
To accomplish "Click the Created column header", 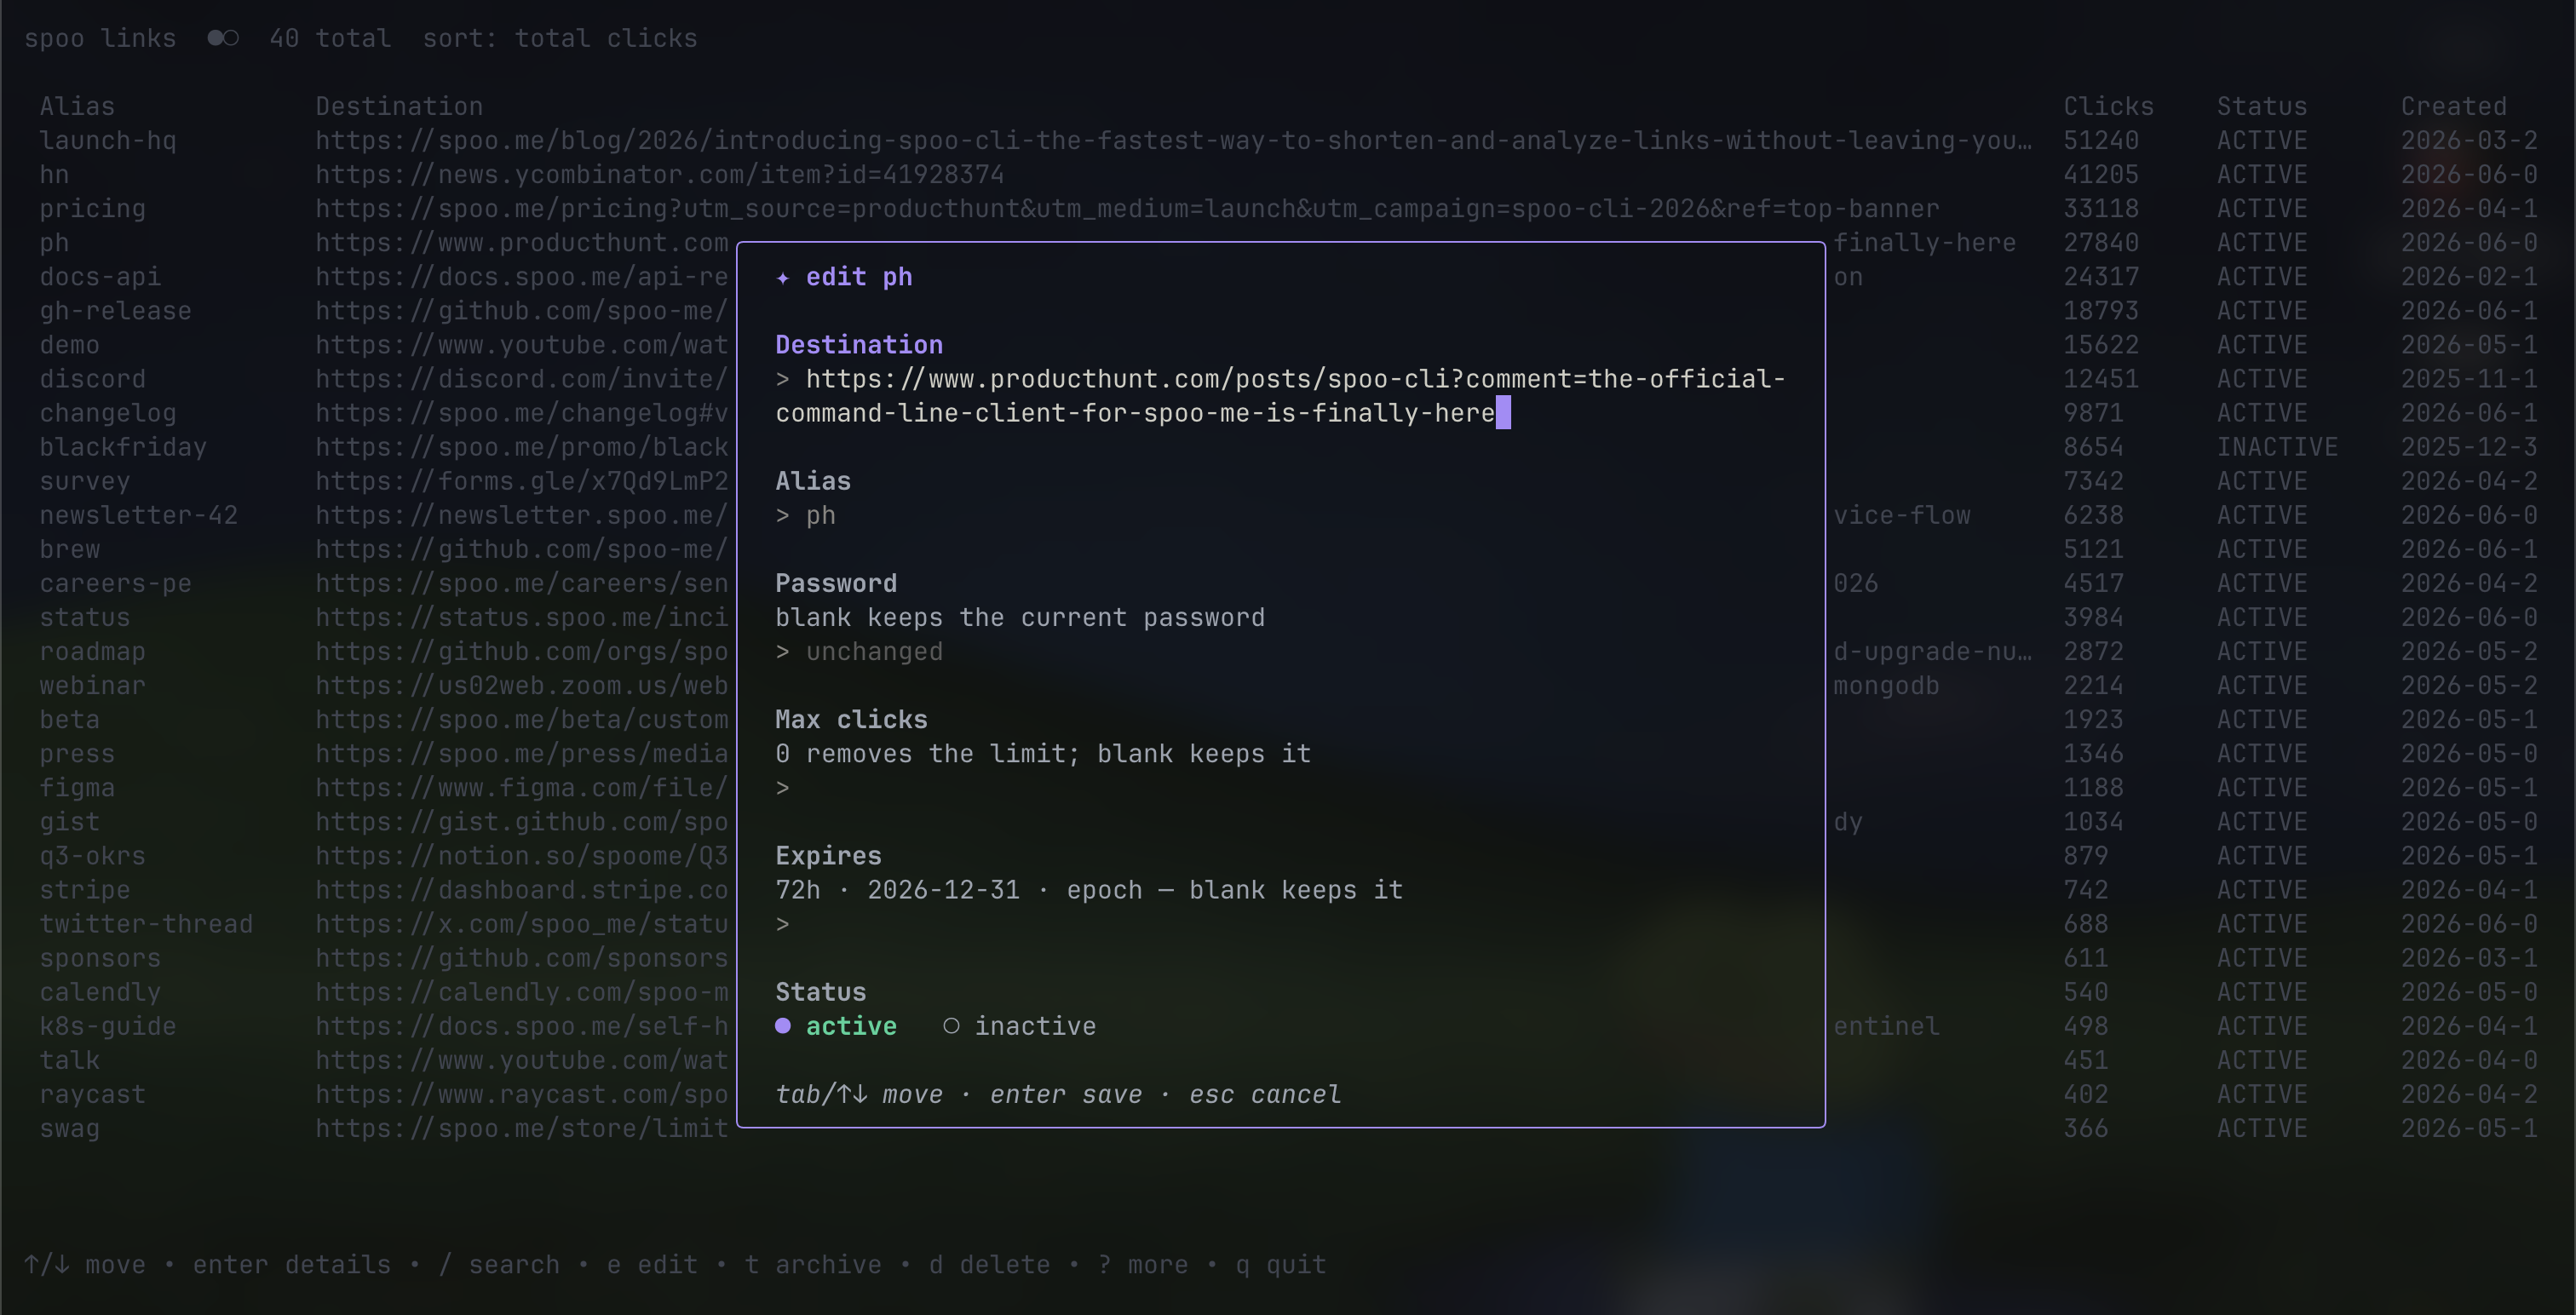I will (x=2454, y=106).
